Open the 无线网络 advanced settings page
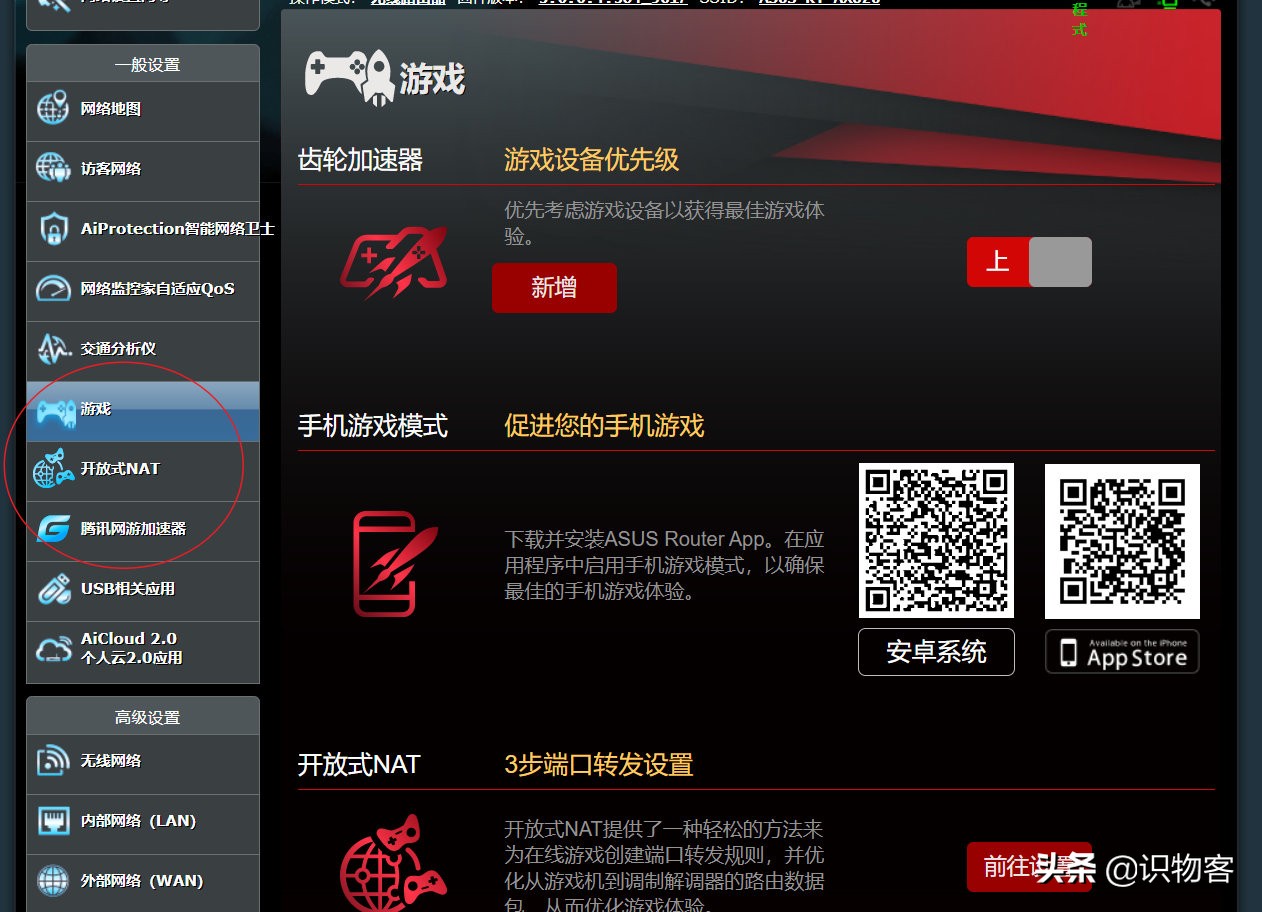Image resolution: width=1262 pixels, height=912 pixels. tap(111, 763)
